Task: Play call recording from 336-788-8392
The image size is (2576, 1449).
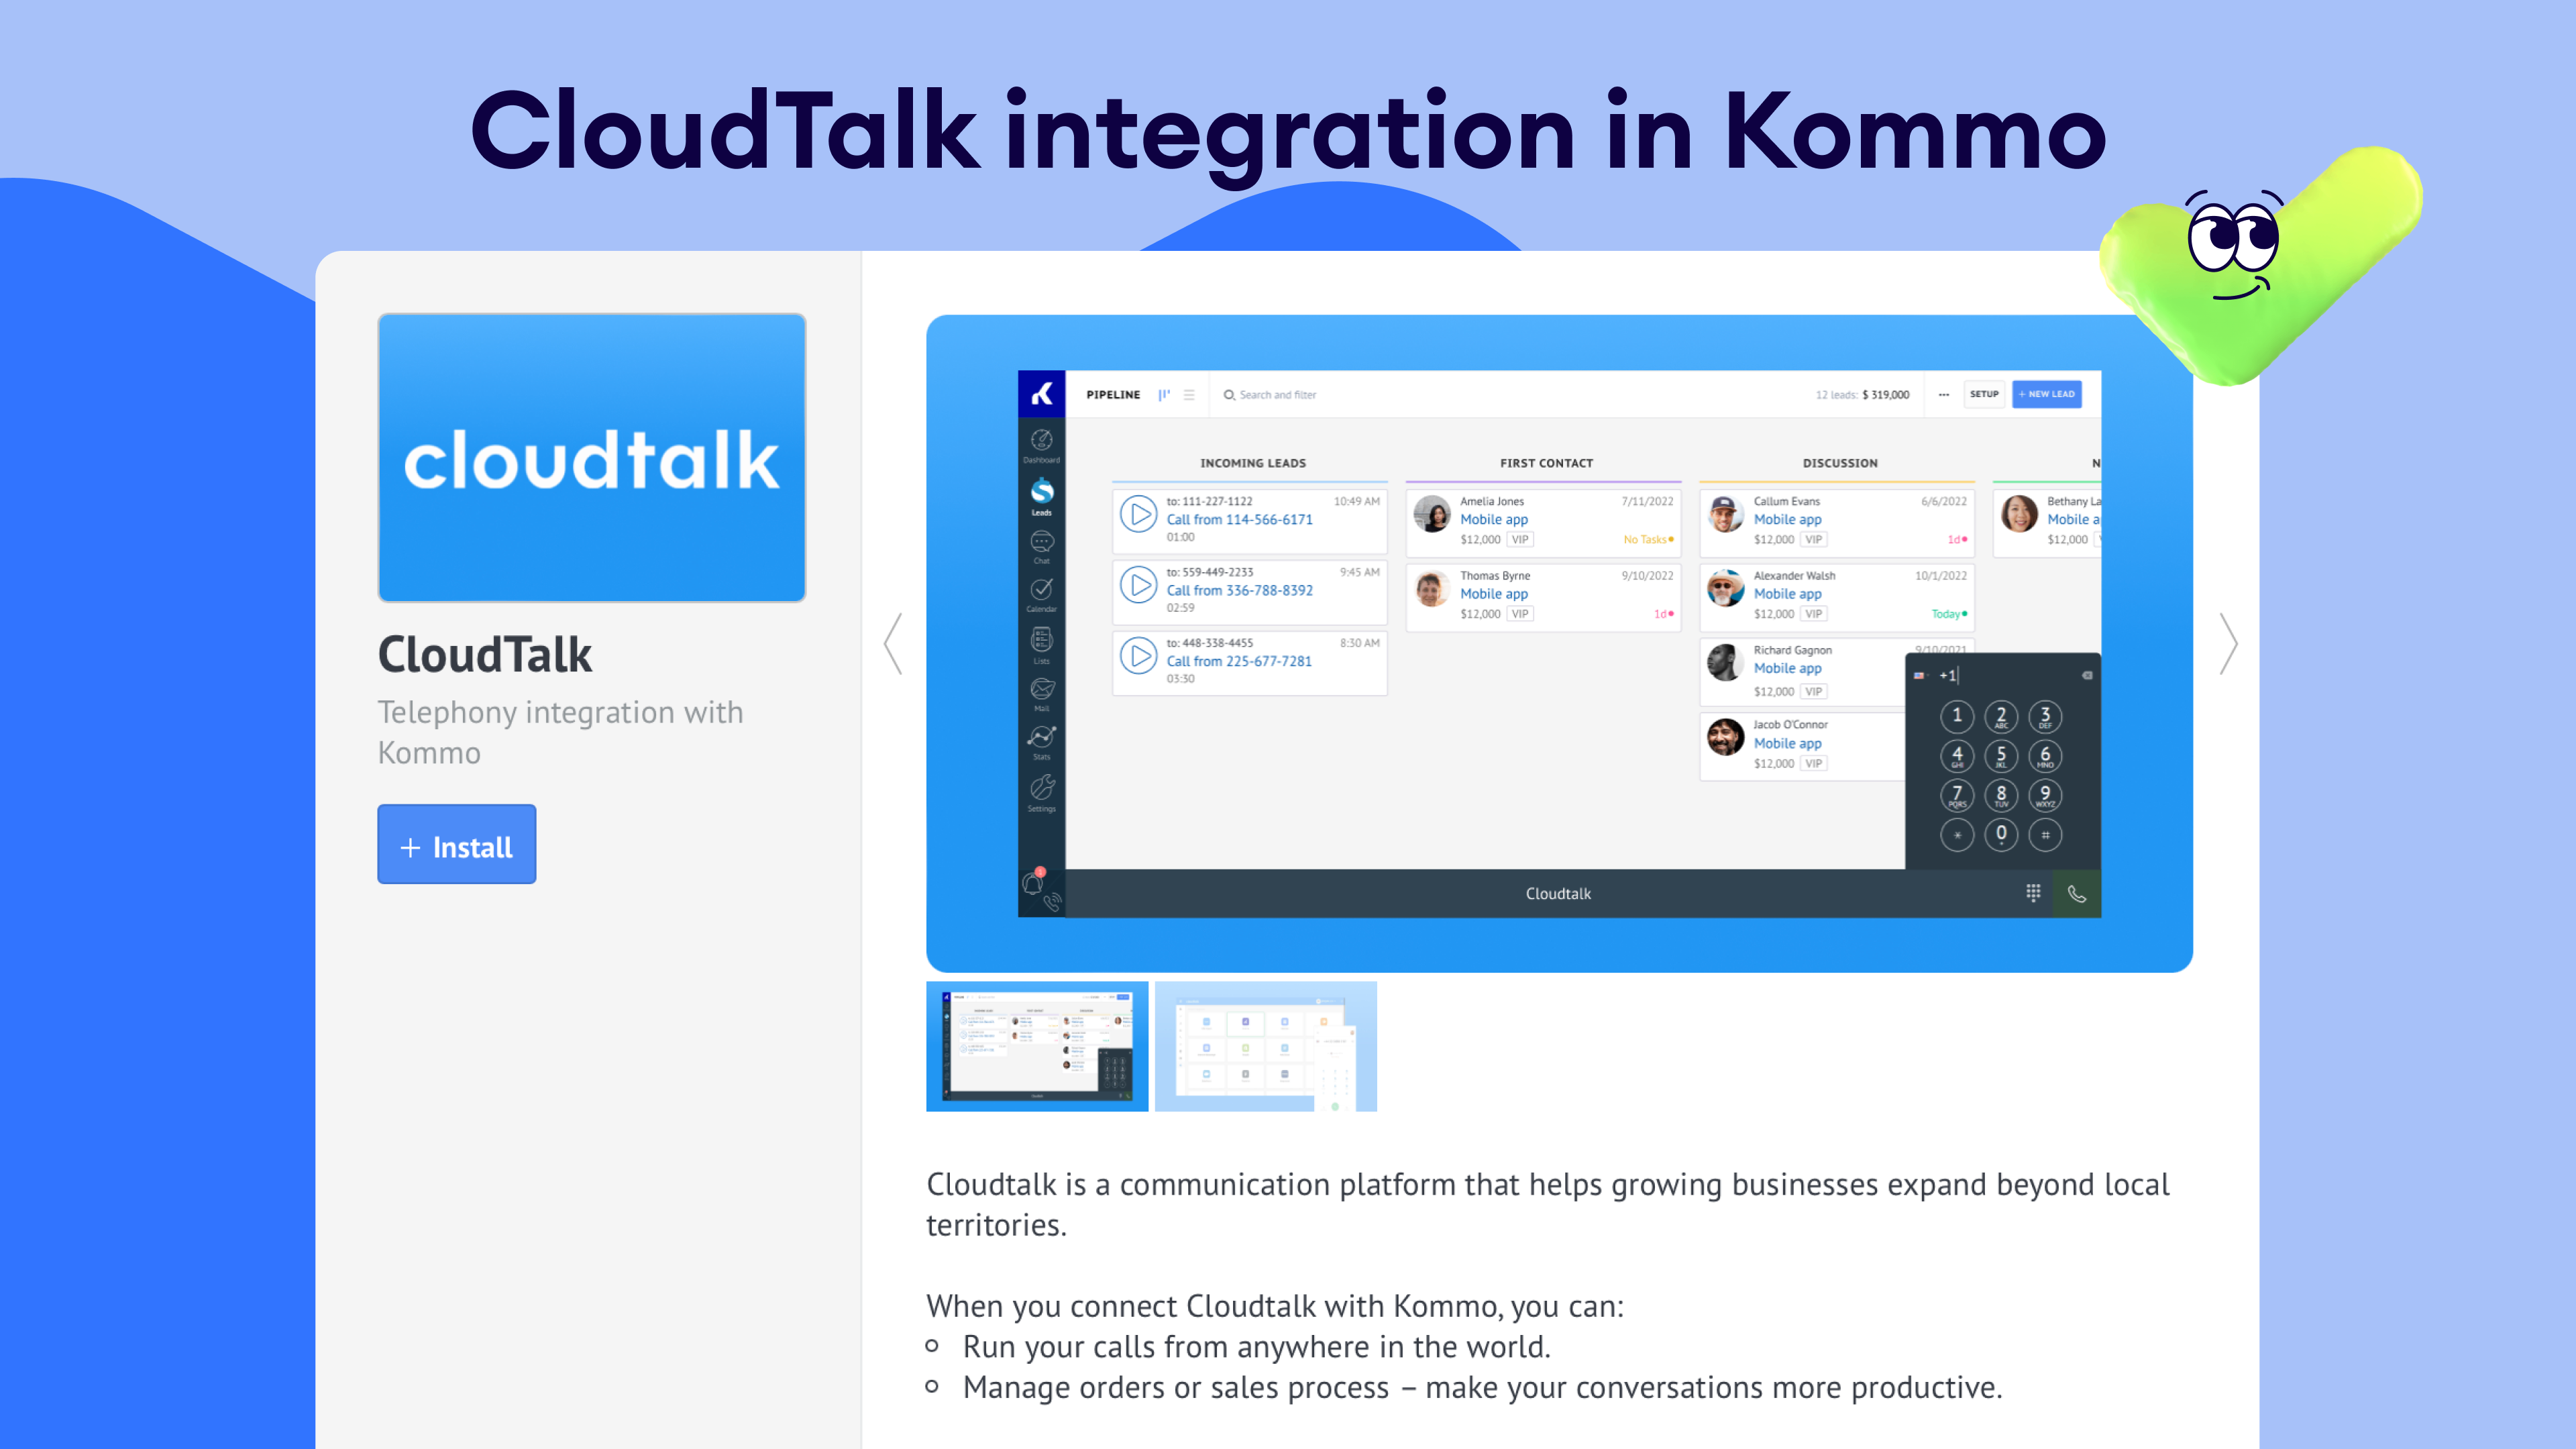Action: coord(1138,584)
